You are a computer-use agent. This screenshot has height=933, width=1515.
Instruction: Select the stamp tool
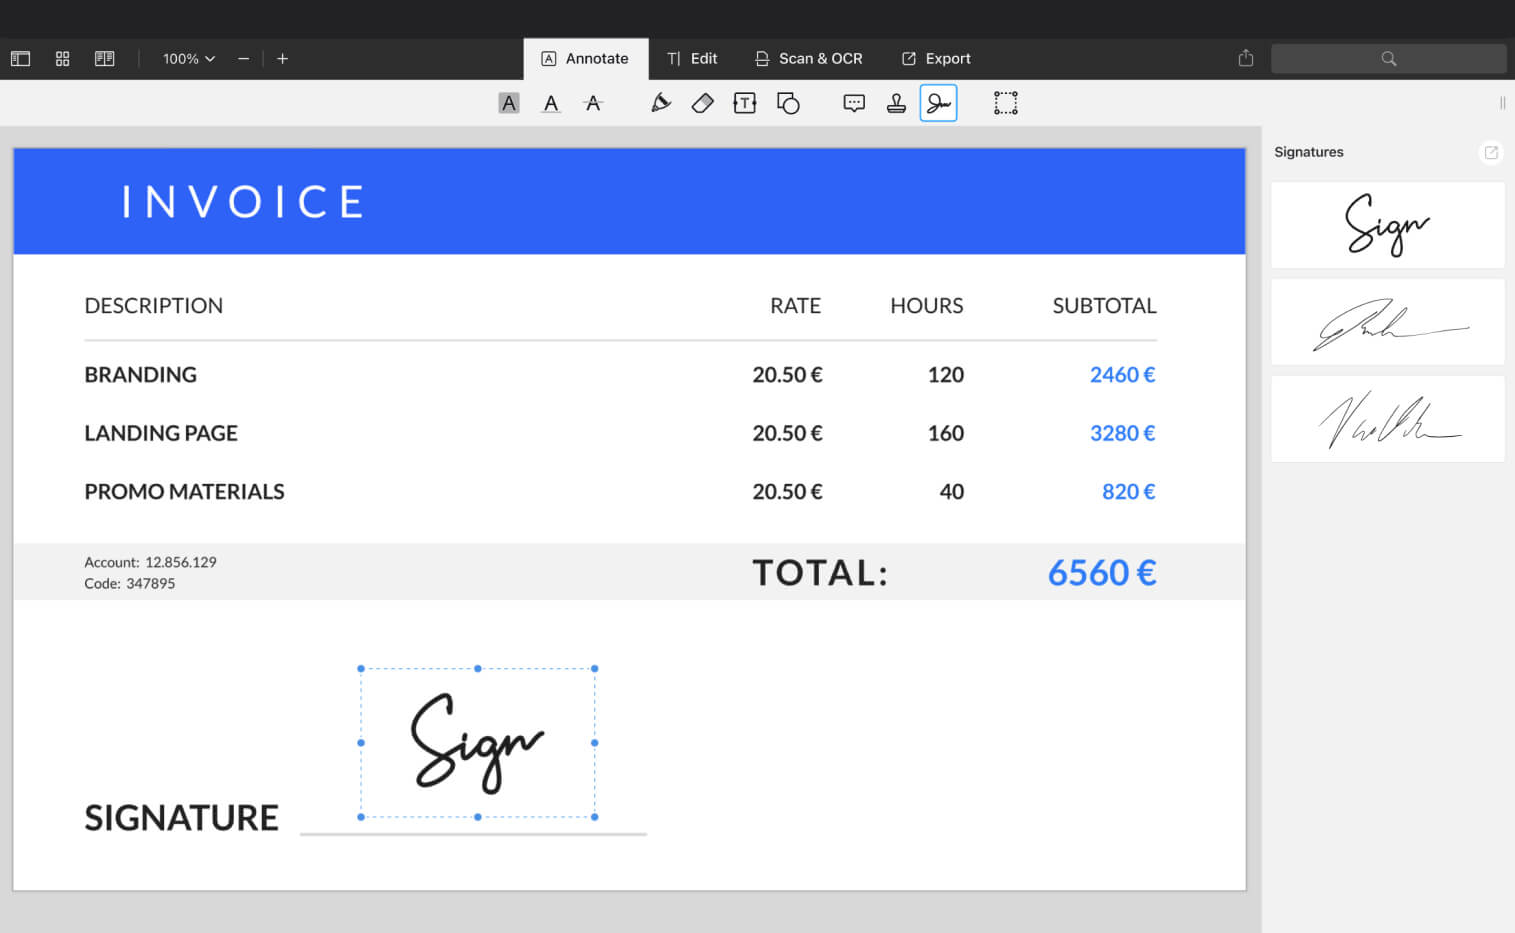click(896, 103)
